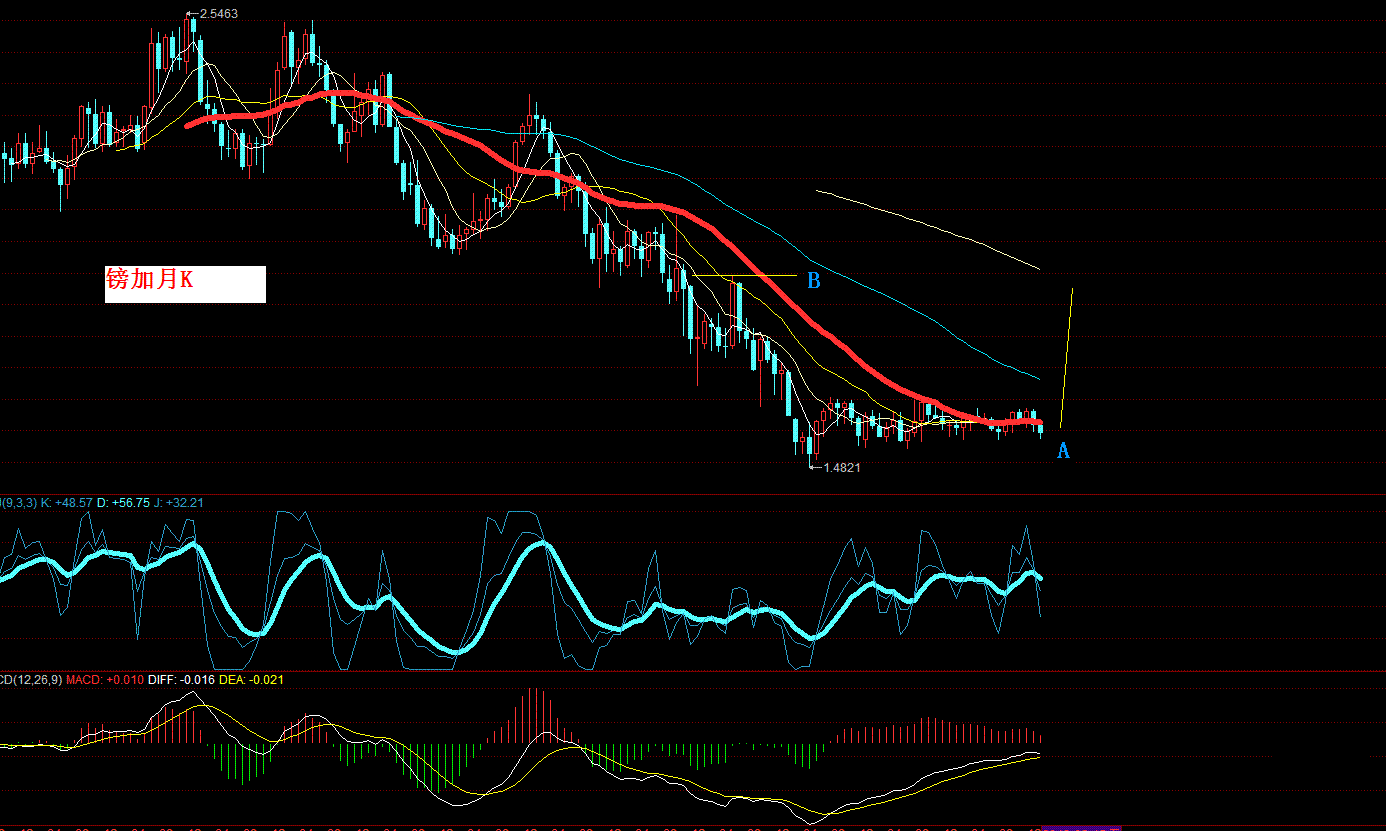
Task: Click the DIFF: -0.016 readout
Action: (x=180, y=680)
